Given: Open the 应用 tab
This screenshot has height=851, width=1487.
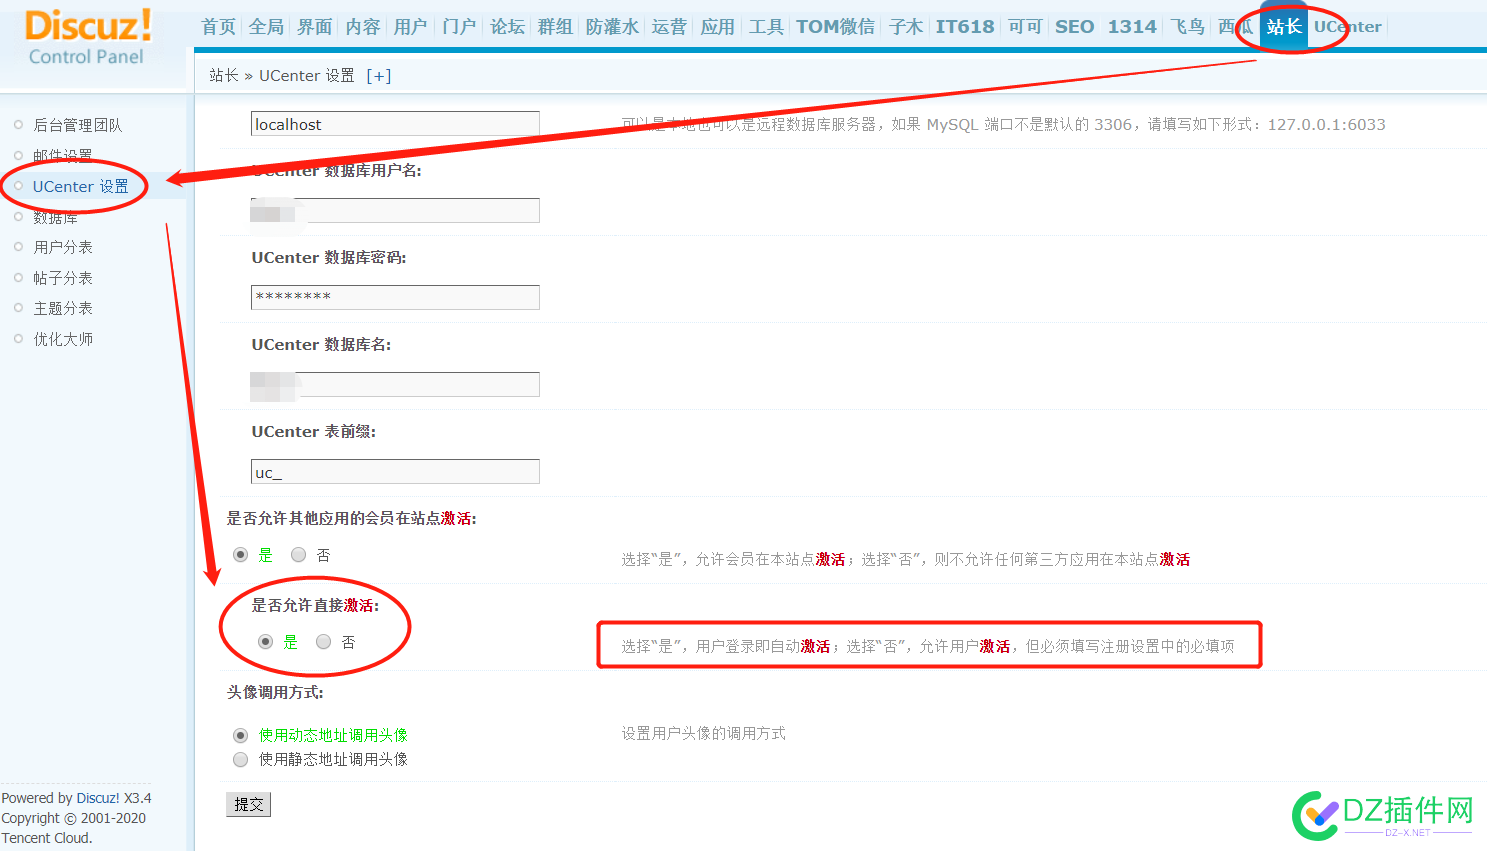Looking at the screenshot, I should point(717,27).
